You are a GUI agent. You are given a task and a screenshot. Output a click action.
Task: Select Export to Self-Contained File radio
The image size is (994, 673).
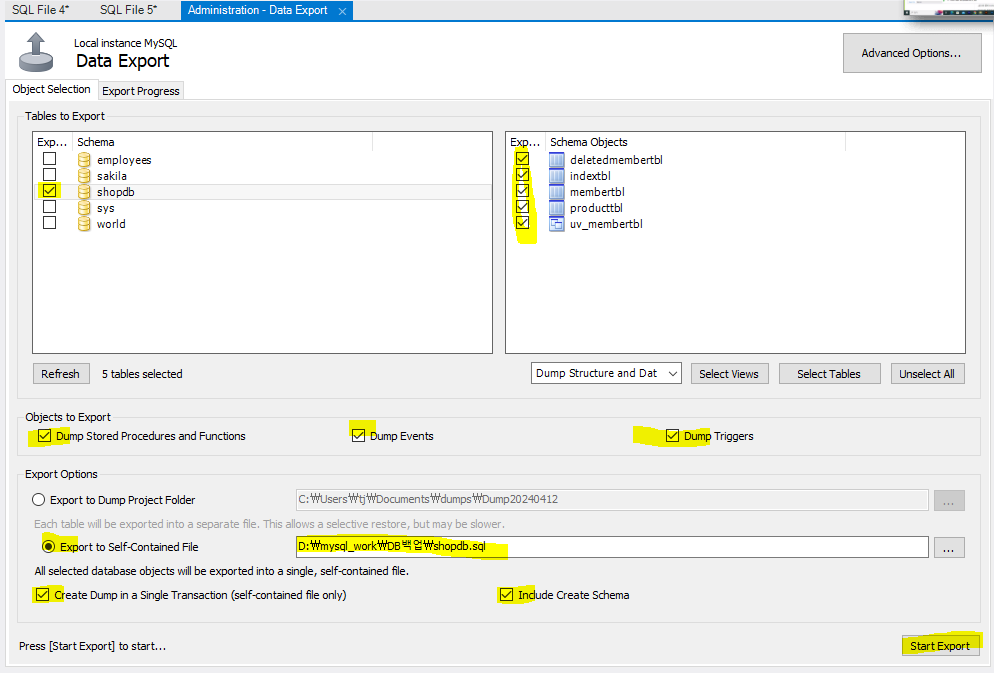click(48, 546)
